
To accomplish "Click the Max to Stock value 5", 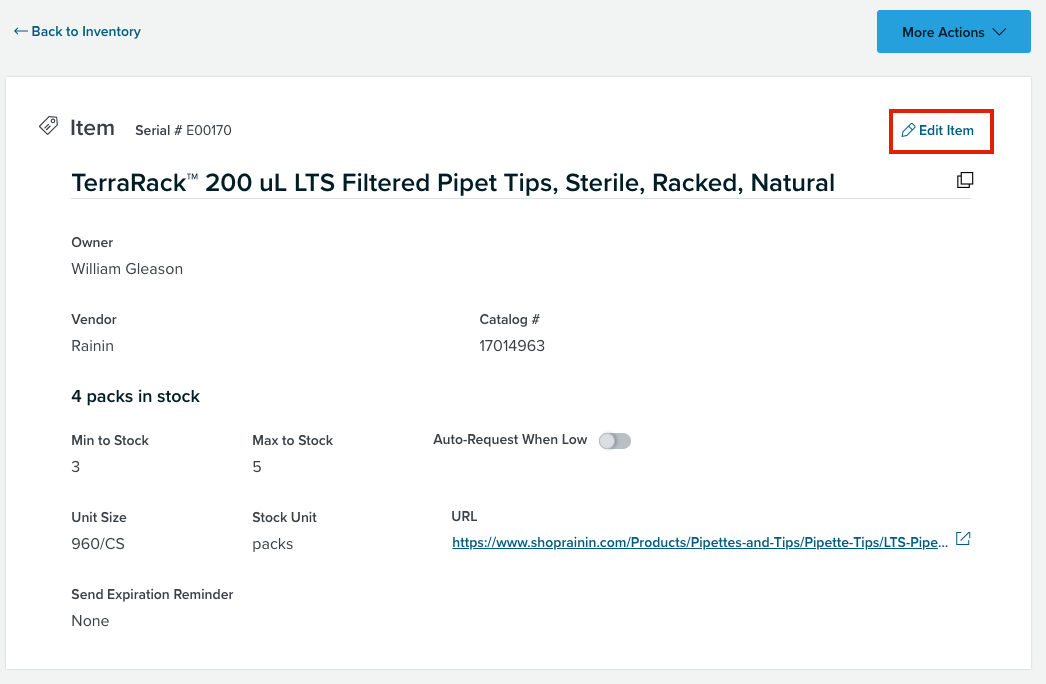I will pyautogui.click(x=257, y=466).
